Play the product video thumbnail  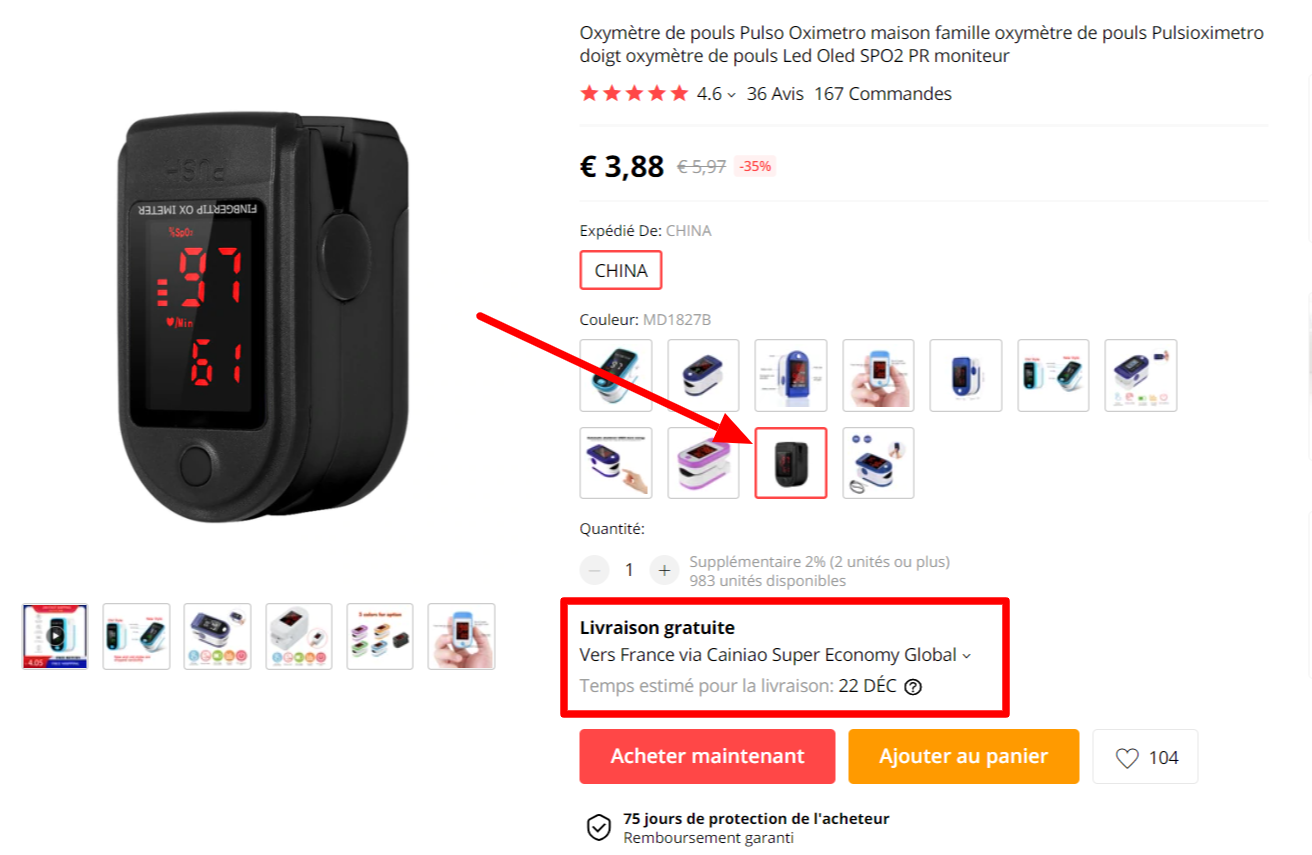click(55, 636)
